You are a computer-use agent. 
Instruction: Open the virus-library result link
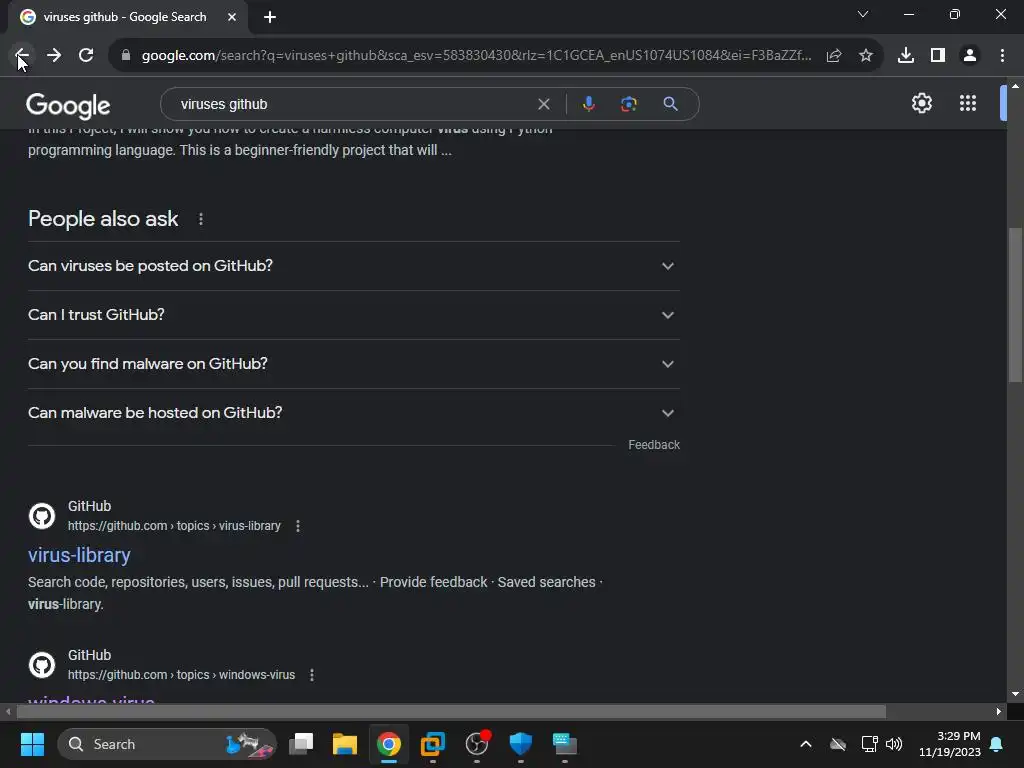click(79, 555)
